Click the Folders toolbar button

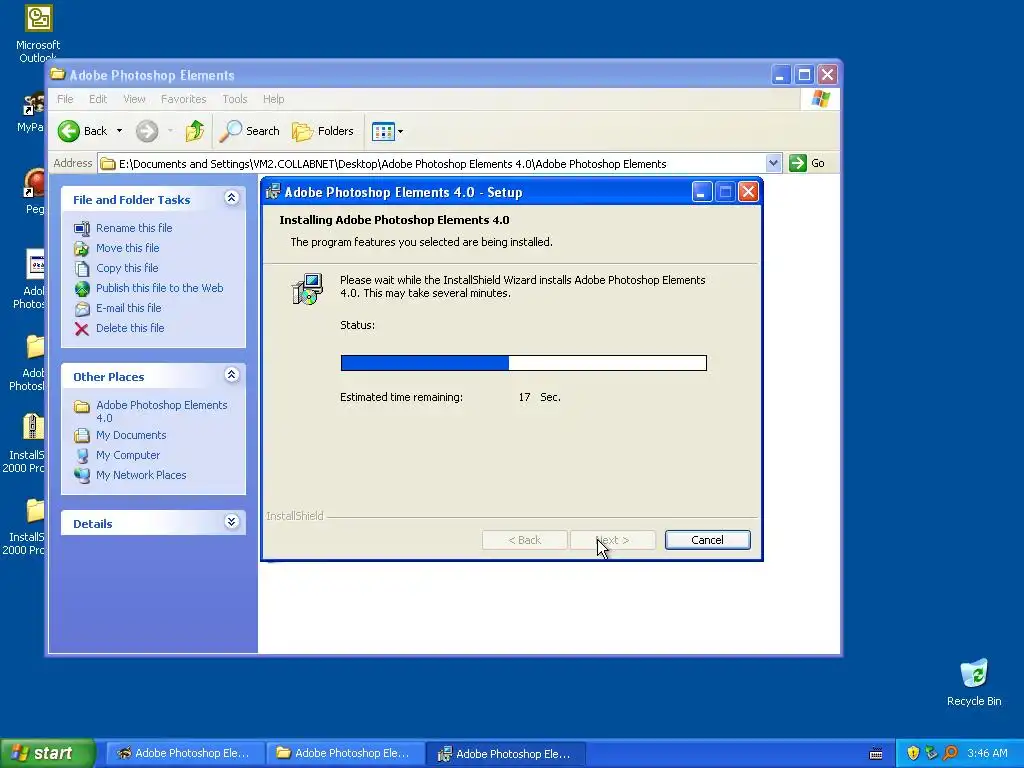[323, 131]
